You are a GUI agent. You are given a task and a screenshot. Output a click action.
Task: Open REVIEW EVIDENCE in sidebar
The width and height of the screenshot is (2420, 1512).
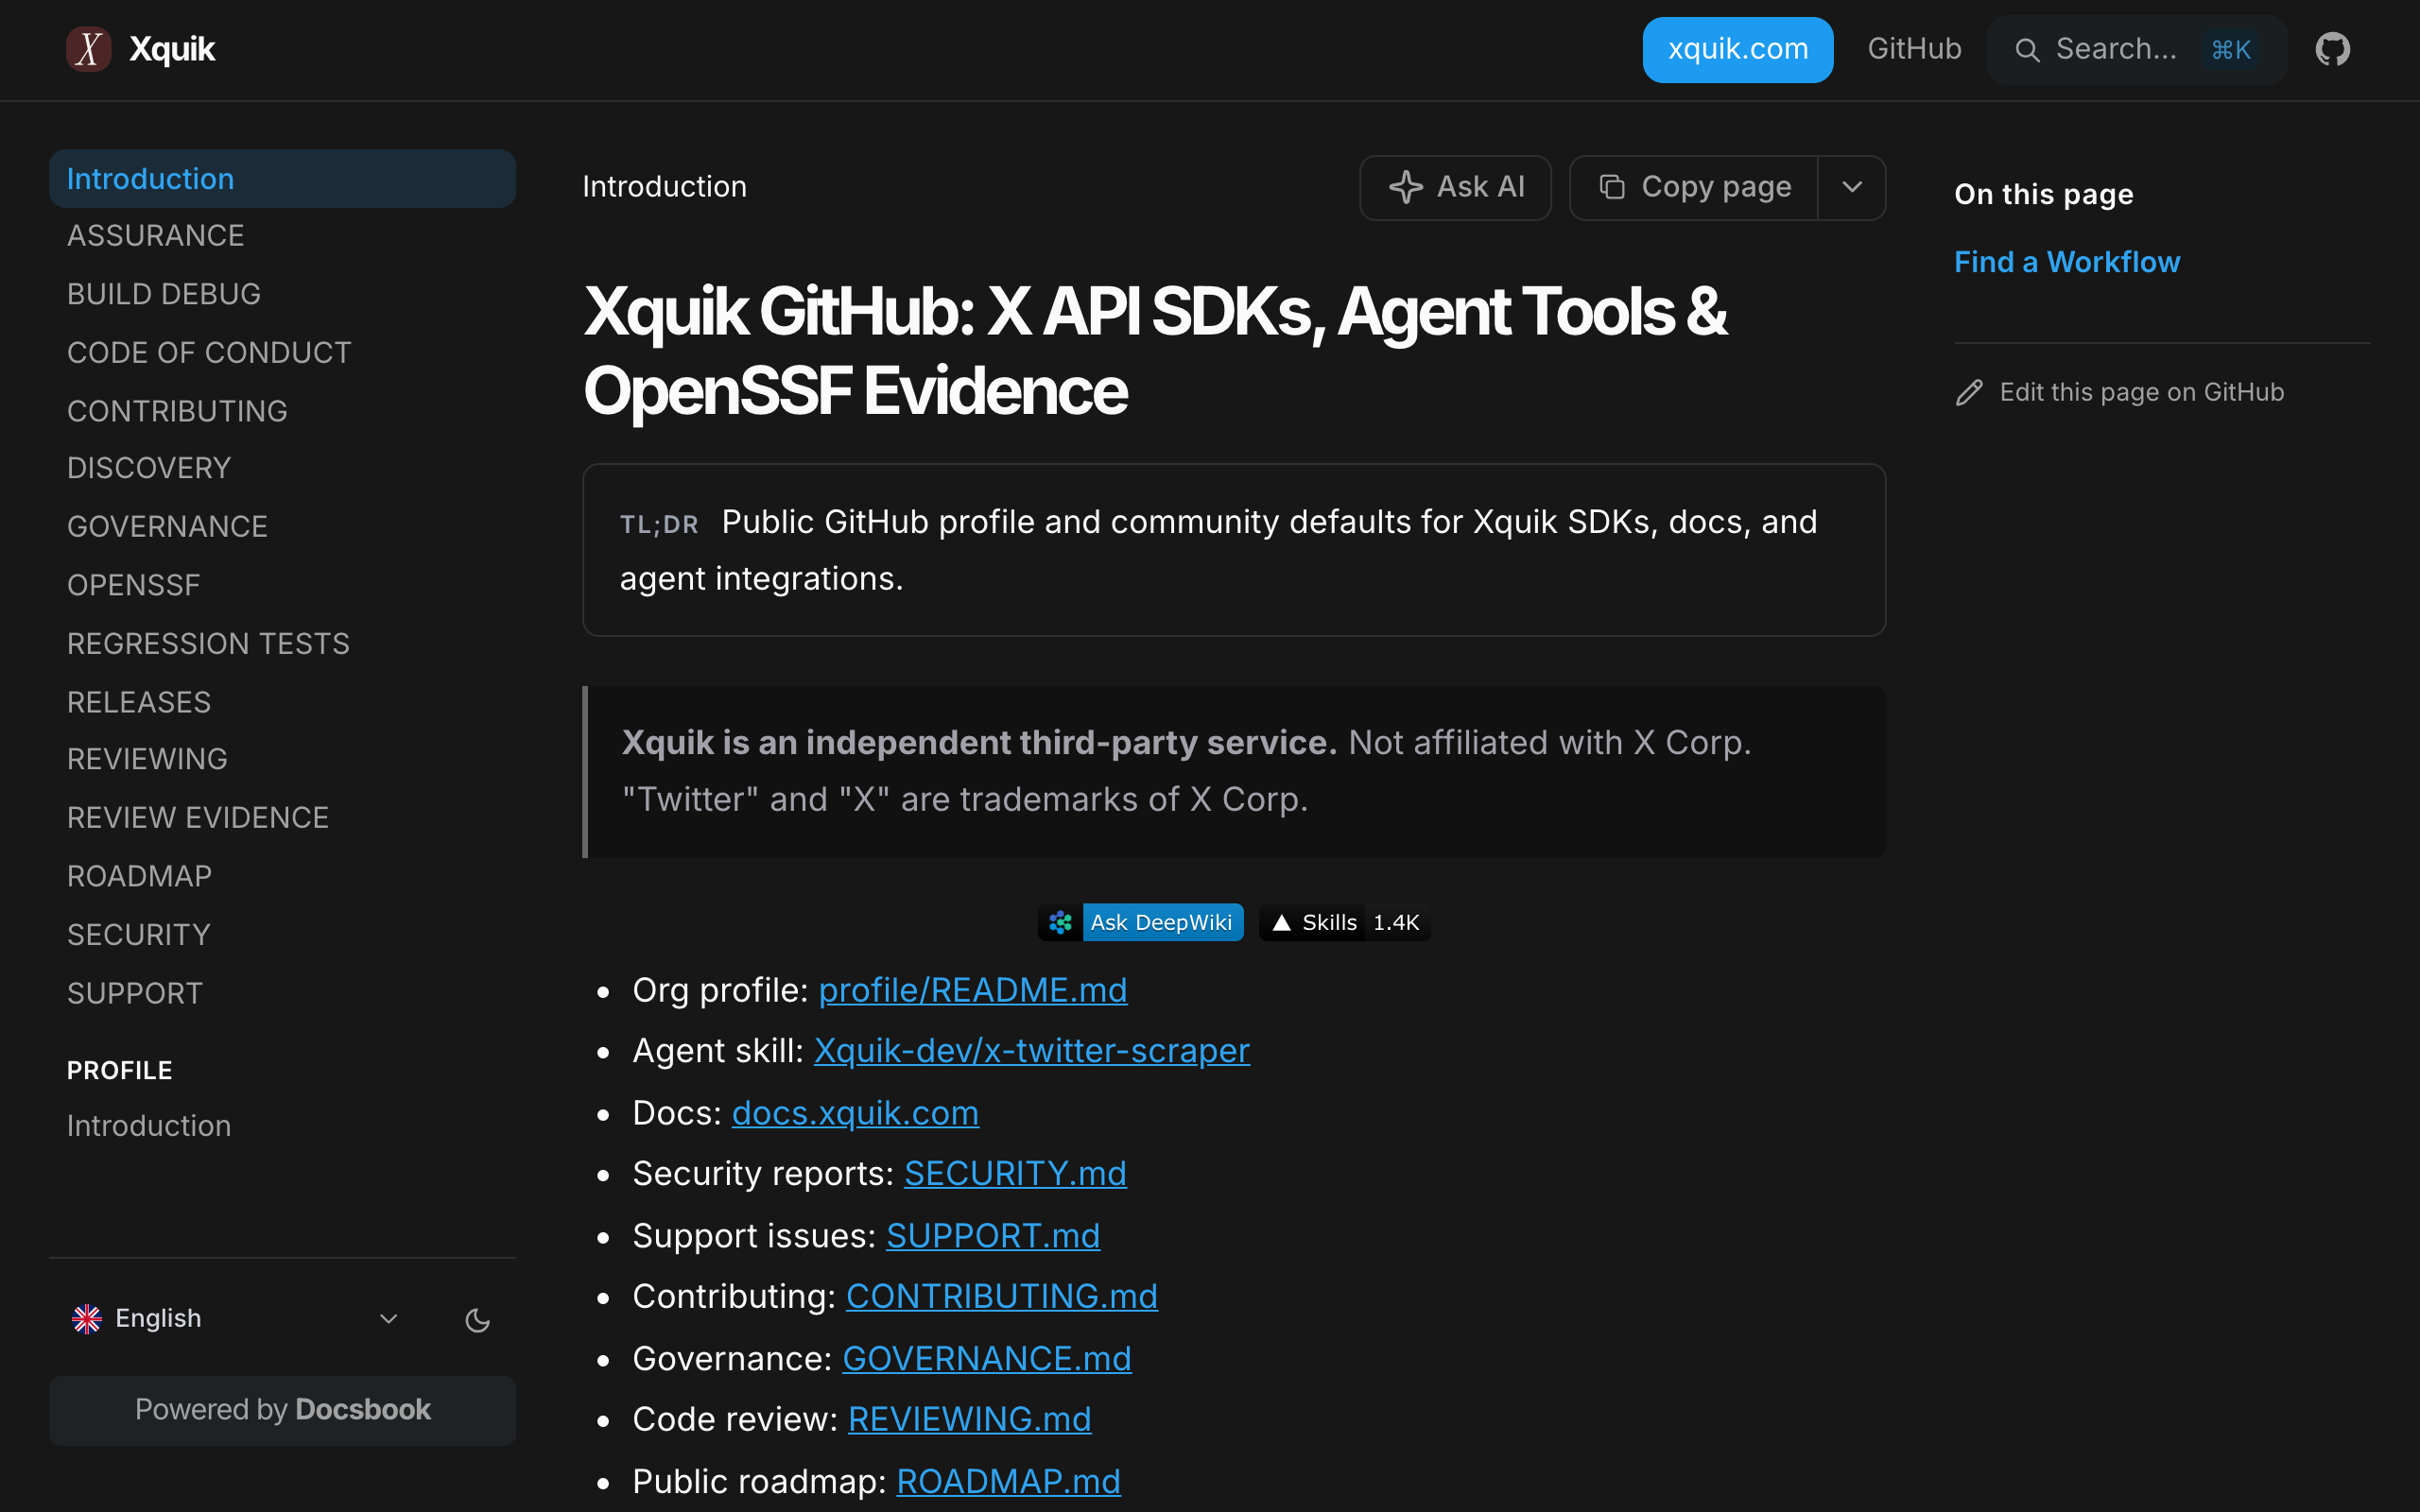(198, 818)
